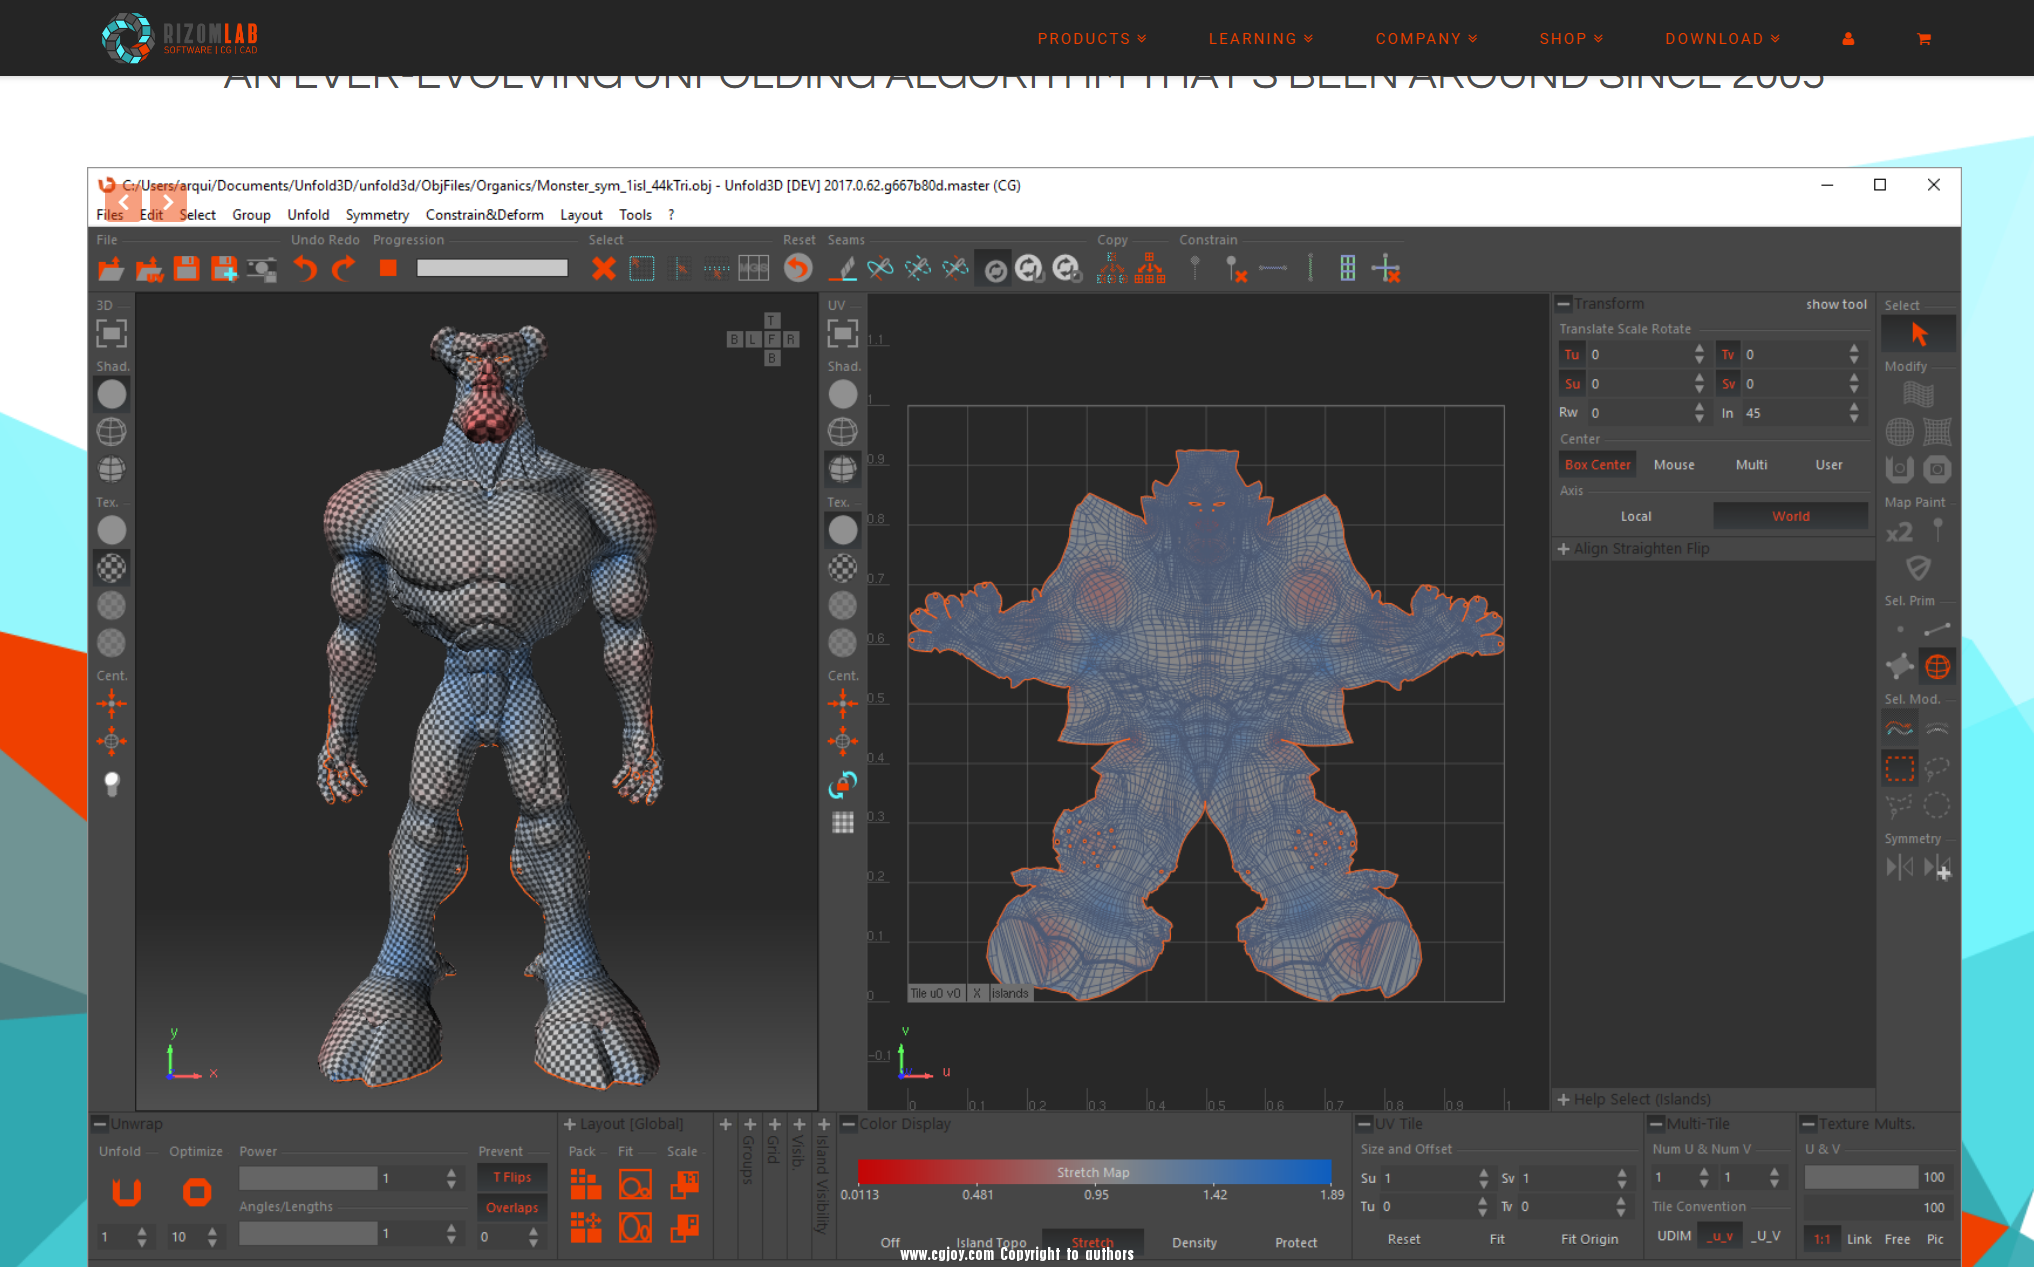Select the arrow Select tool icon
Screen dimensions: 2034x1267
[x=1918, y=334]
